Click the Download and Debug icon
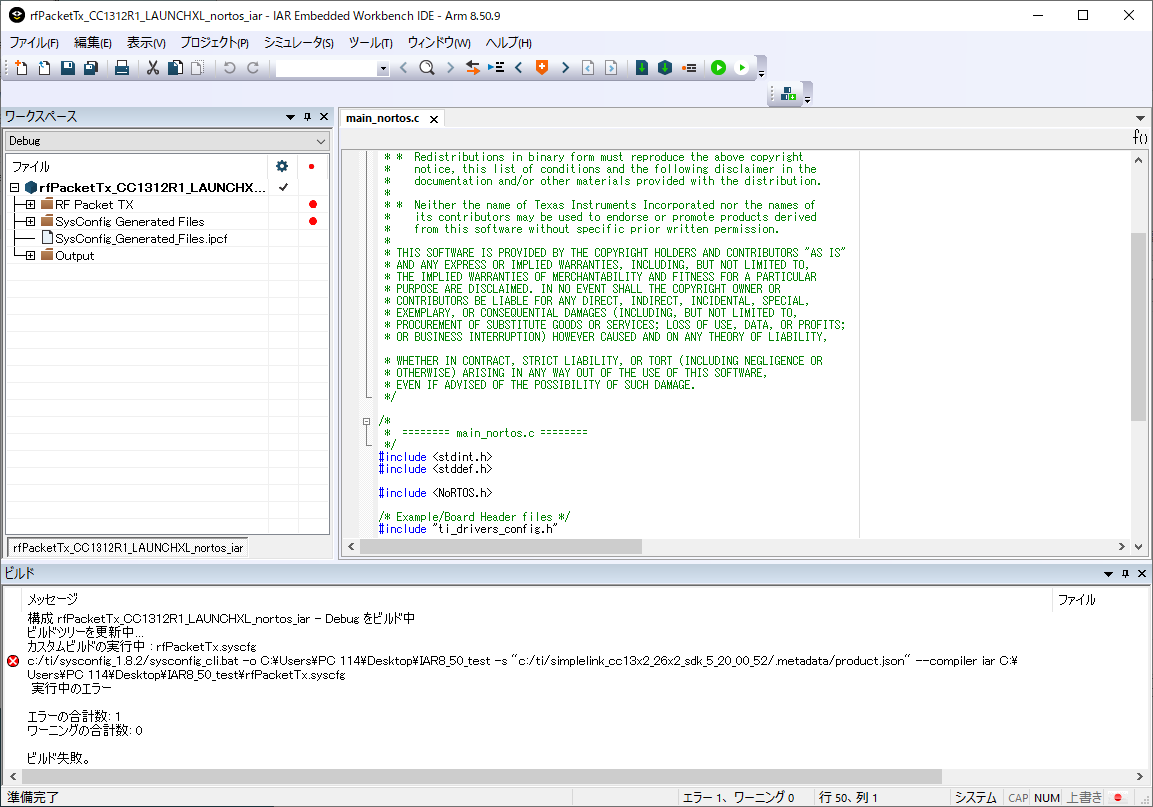This screenshot has height=807, width=1153. [x=719, y=68]
